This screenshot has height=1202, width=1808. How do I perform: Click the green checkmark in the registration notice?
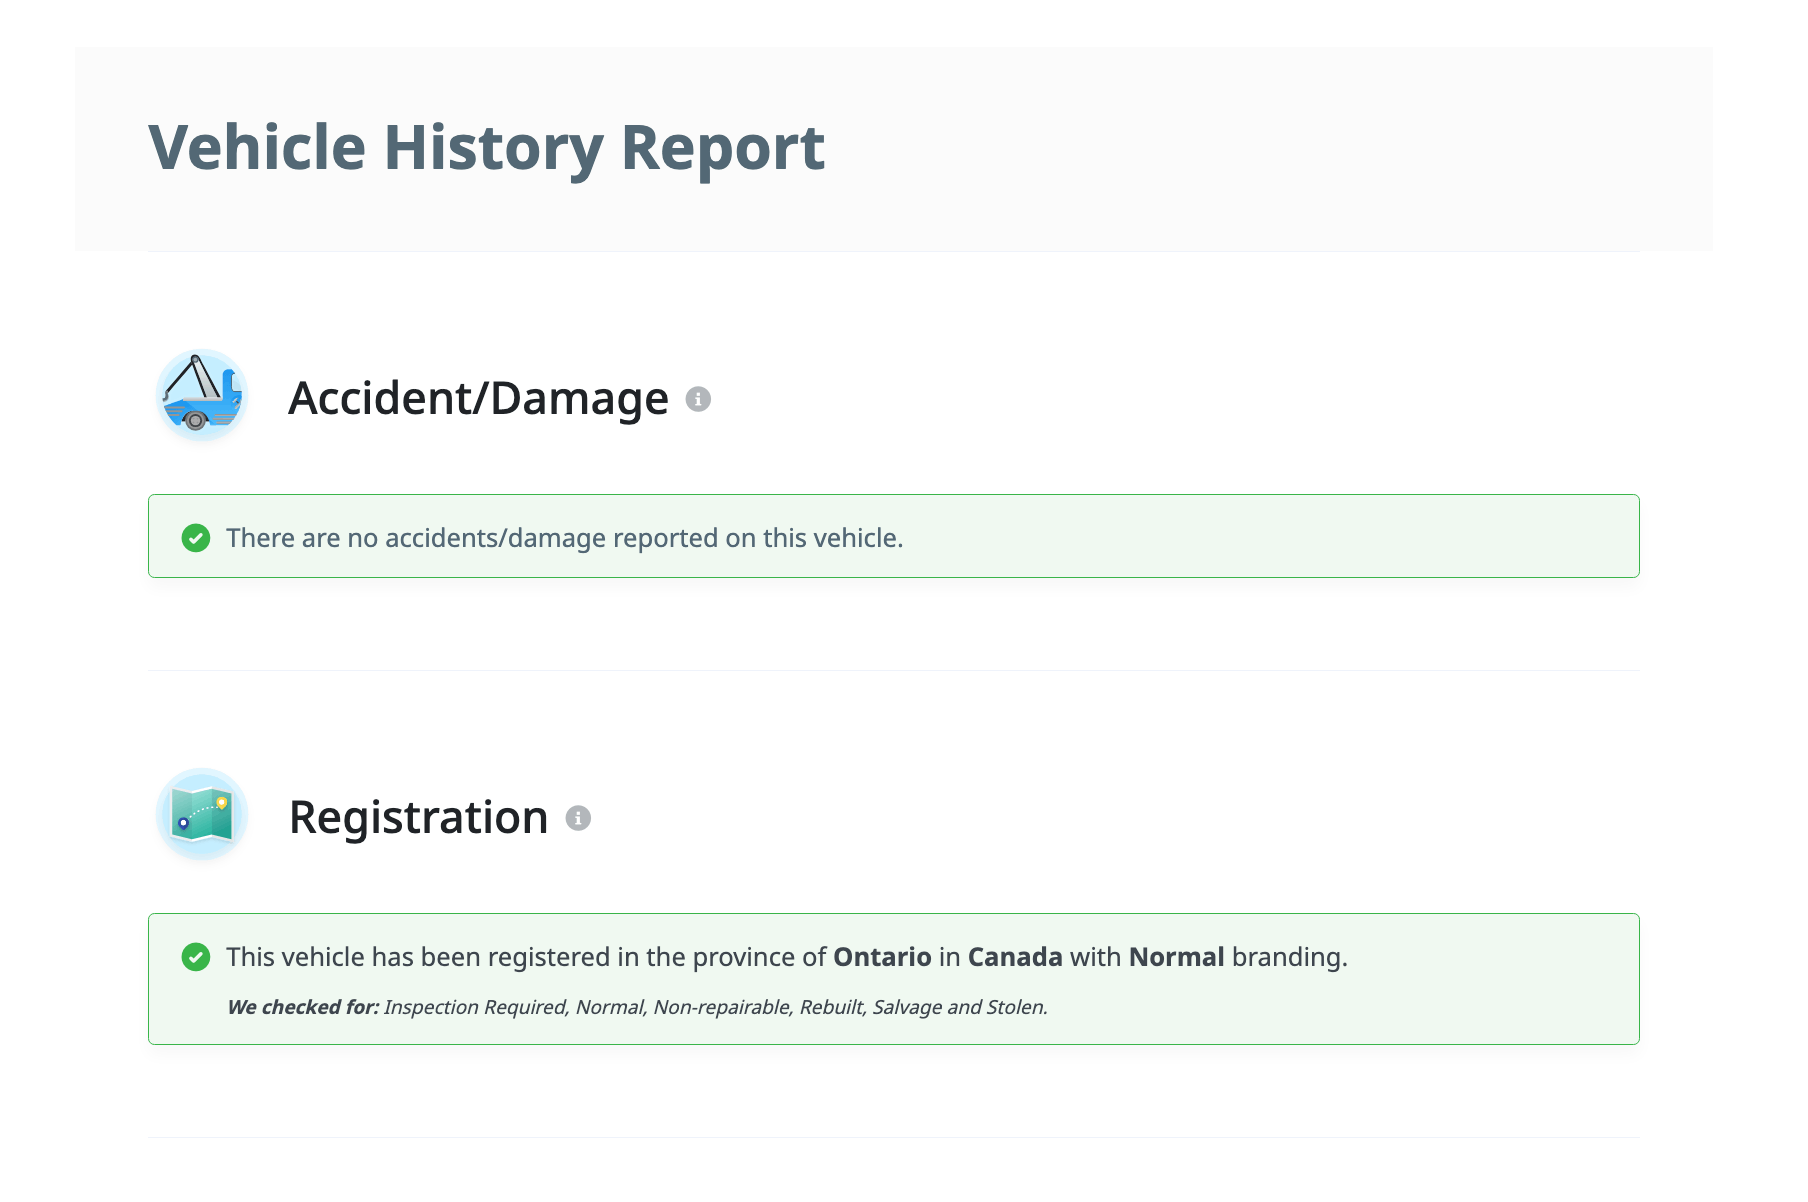coord(196,957)
